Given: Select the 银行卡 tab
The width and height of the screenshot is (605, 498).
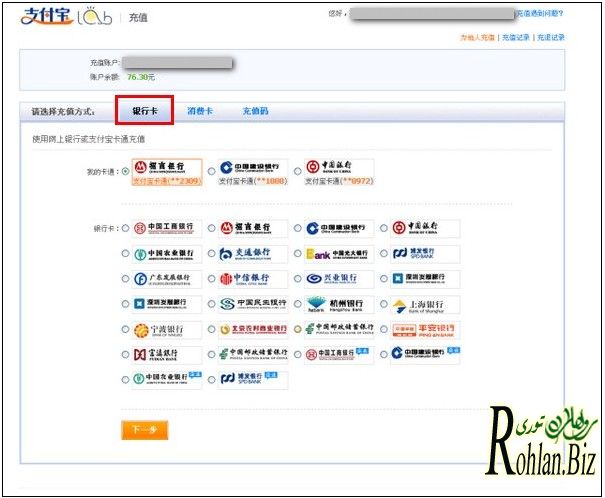Looking at the screenshot, I should tap(145, 111).
